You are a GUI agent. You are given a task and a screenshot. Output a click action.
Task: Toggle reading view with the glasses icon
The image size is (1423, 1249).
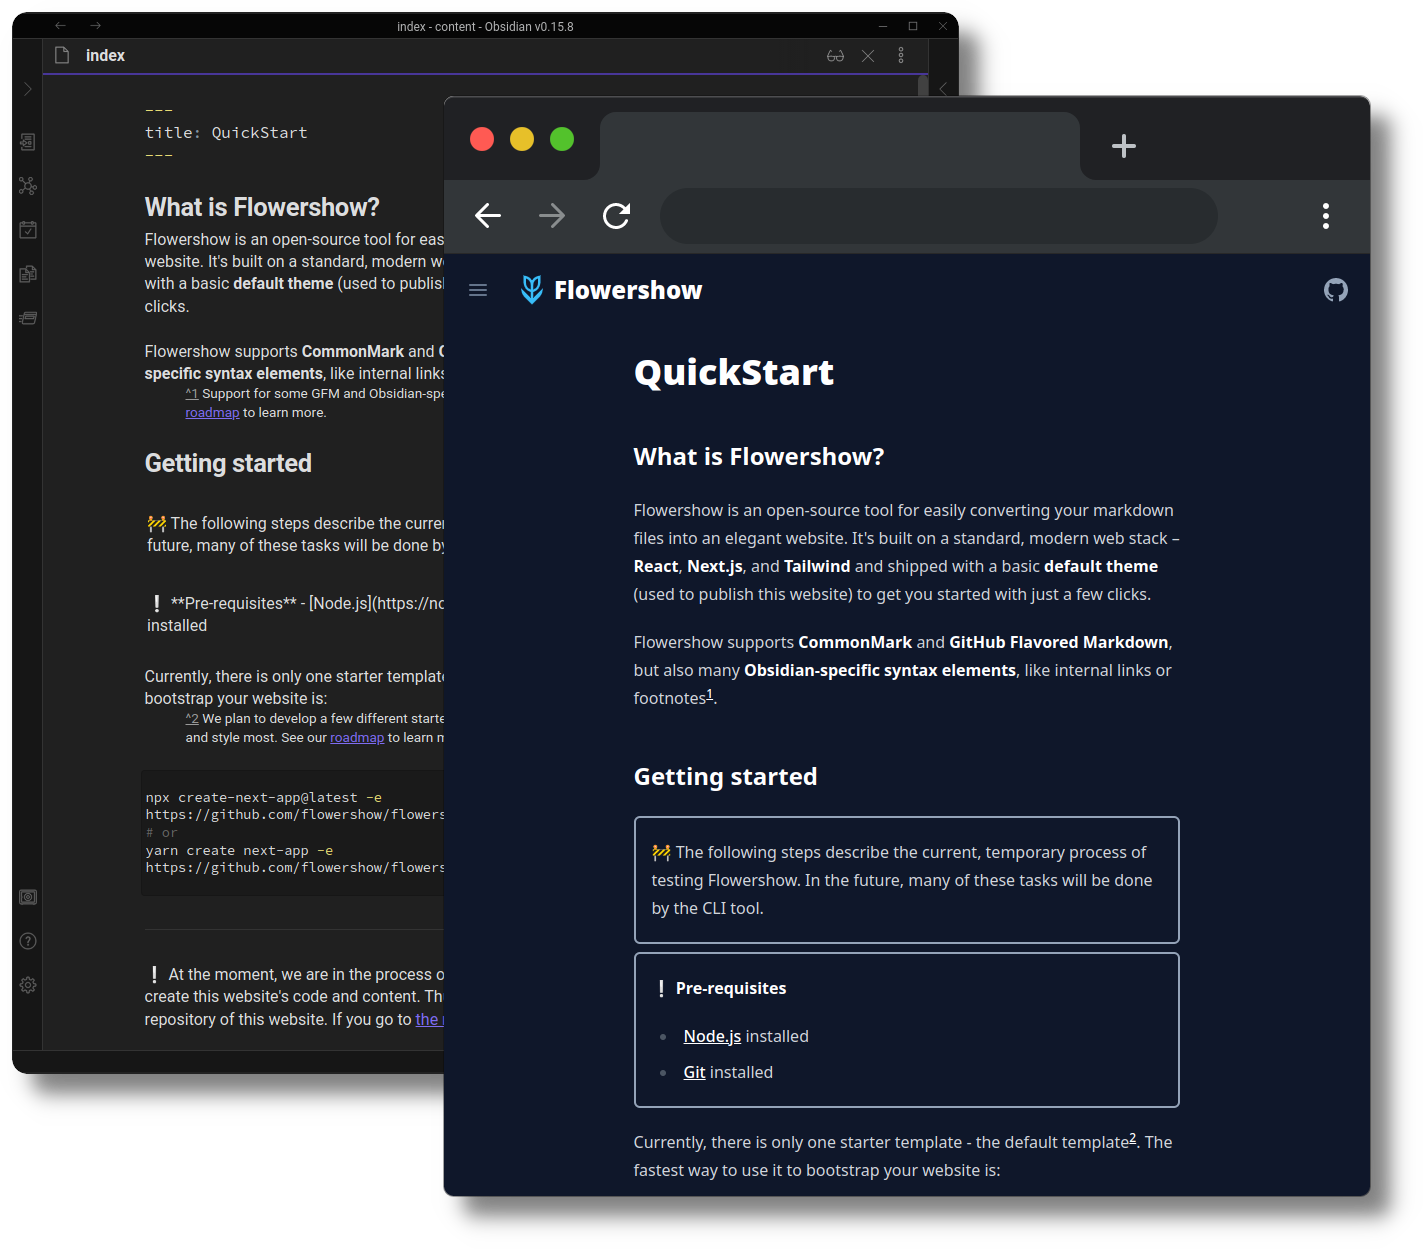click(835, 56)
